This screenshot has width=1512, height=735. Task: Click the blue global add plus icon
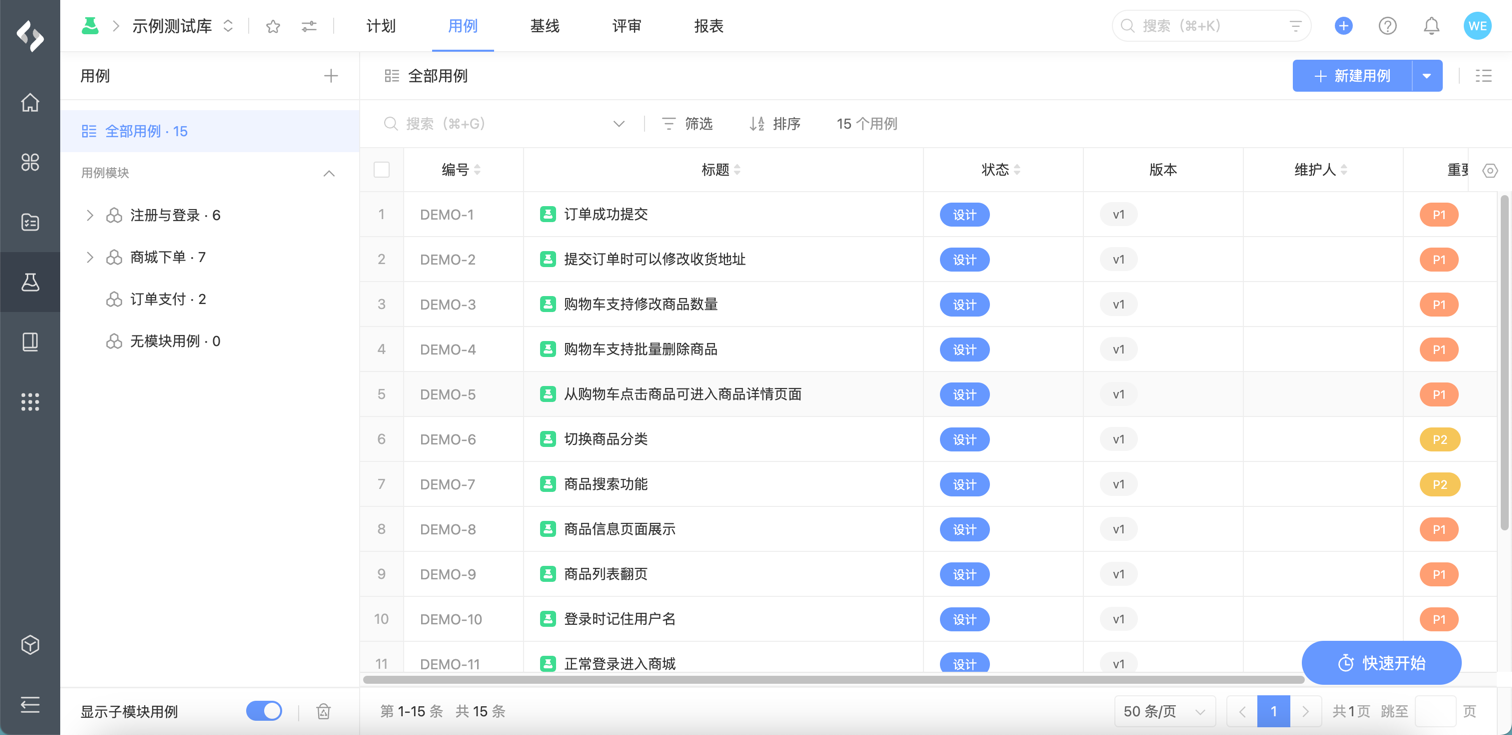tap(1343, 26)
